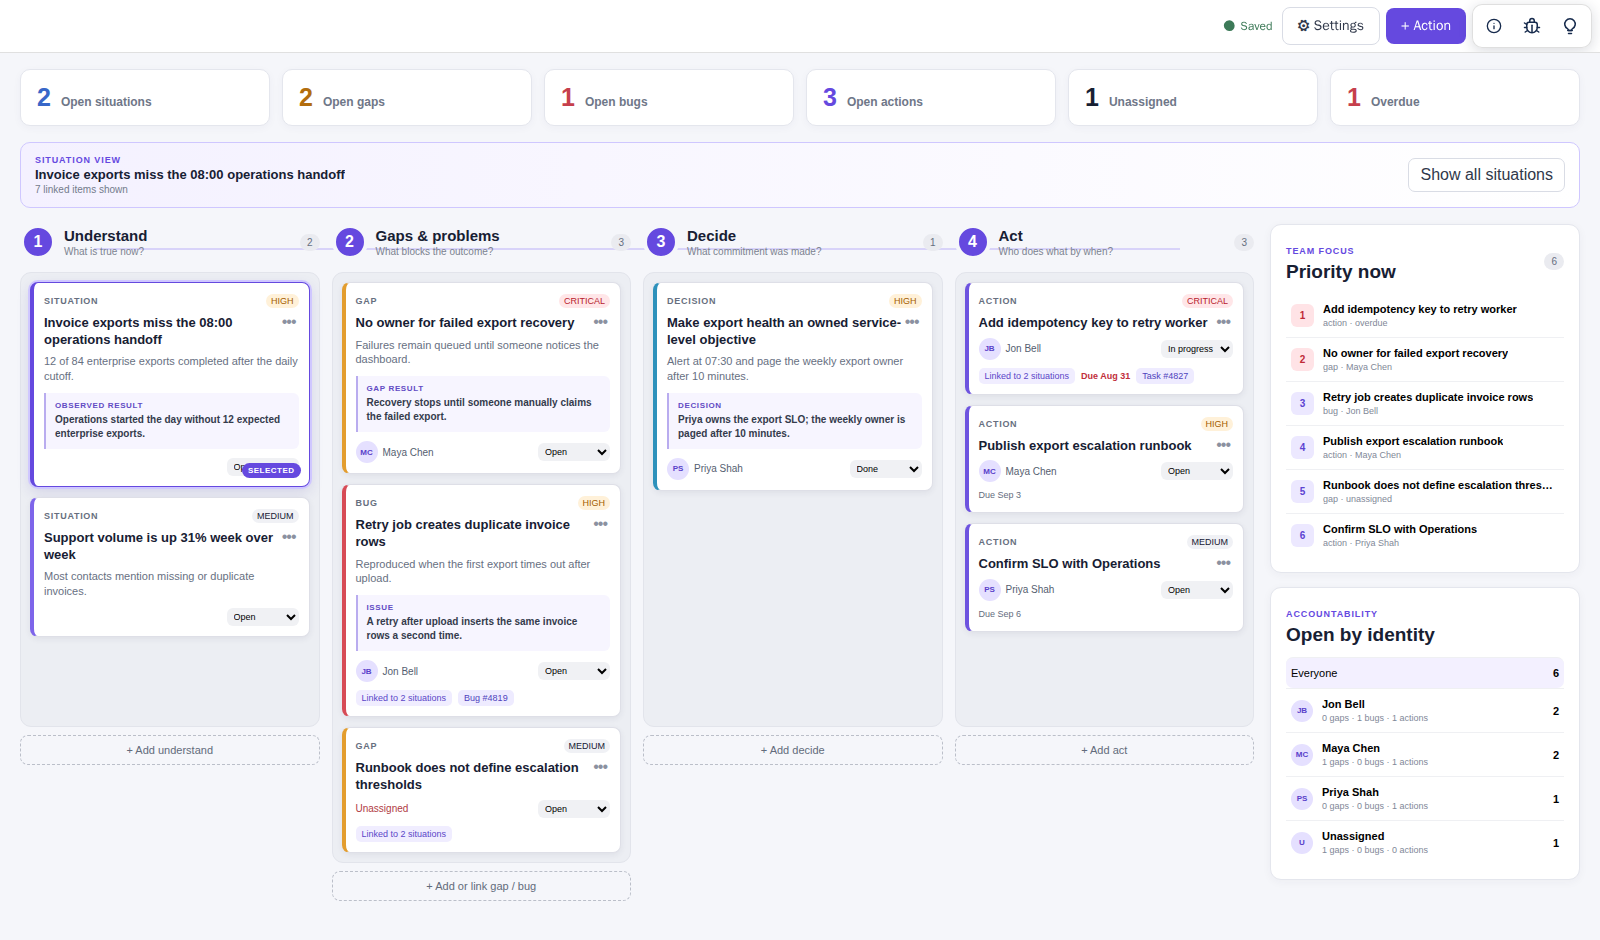Open the more menu on 'Invoice exports miss the 08:00' card
The image size is (1600, 940).
click(x=289, y=322)
